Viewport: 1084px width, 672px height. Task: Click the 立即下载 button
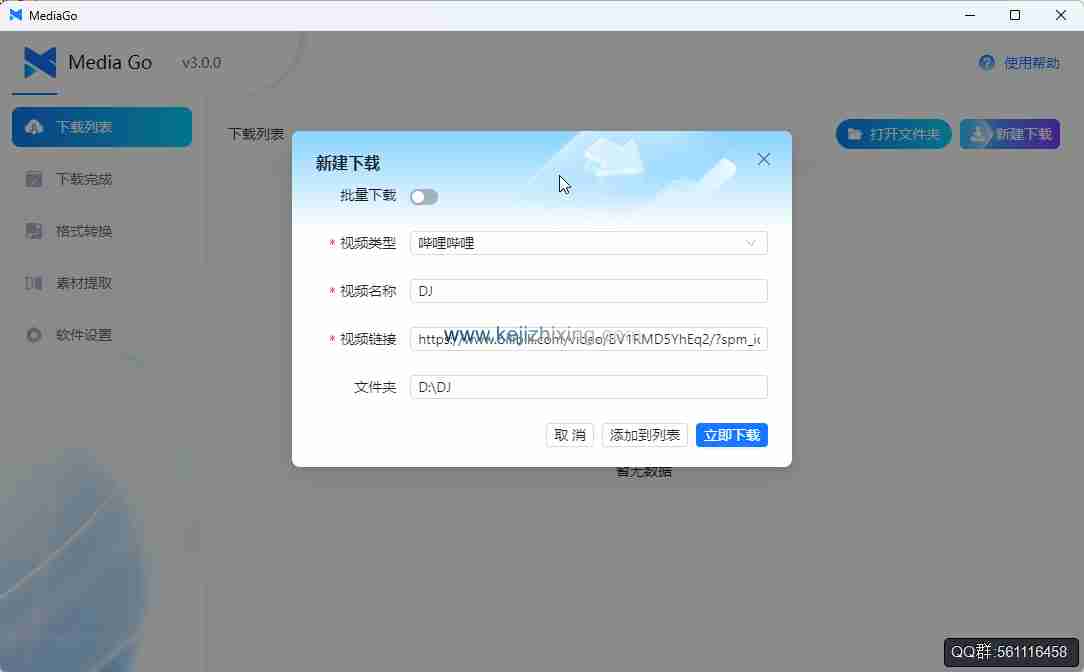[x=731, y=435]
